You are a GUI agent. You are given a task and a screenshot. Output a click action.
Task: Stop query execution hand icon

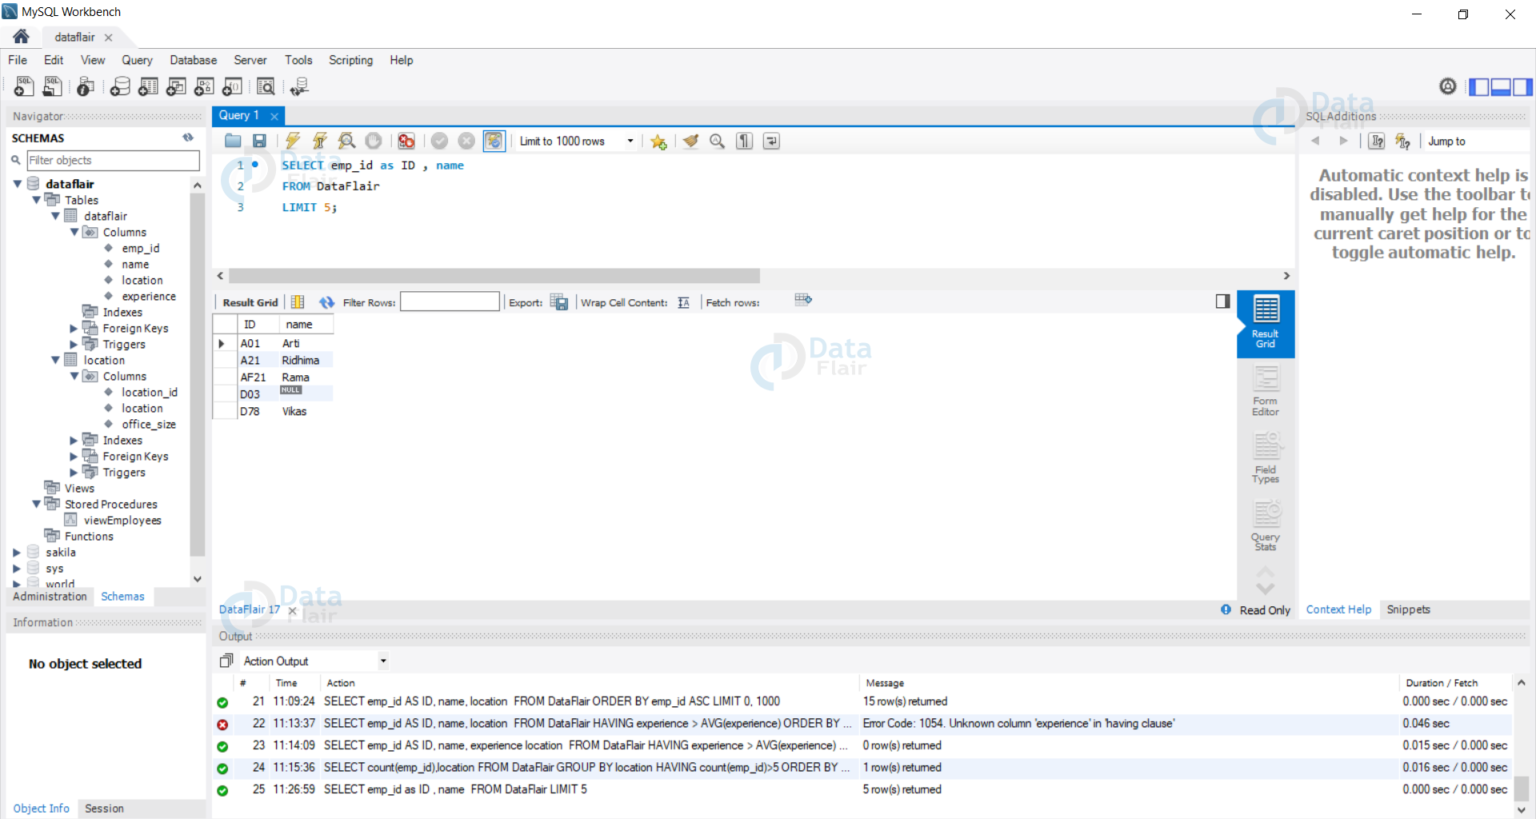(x=373, y=141)
